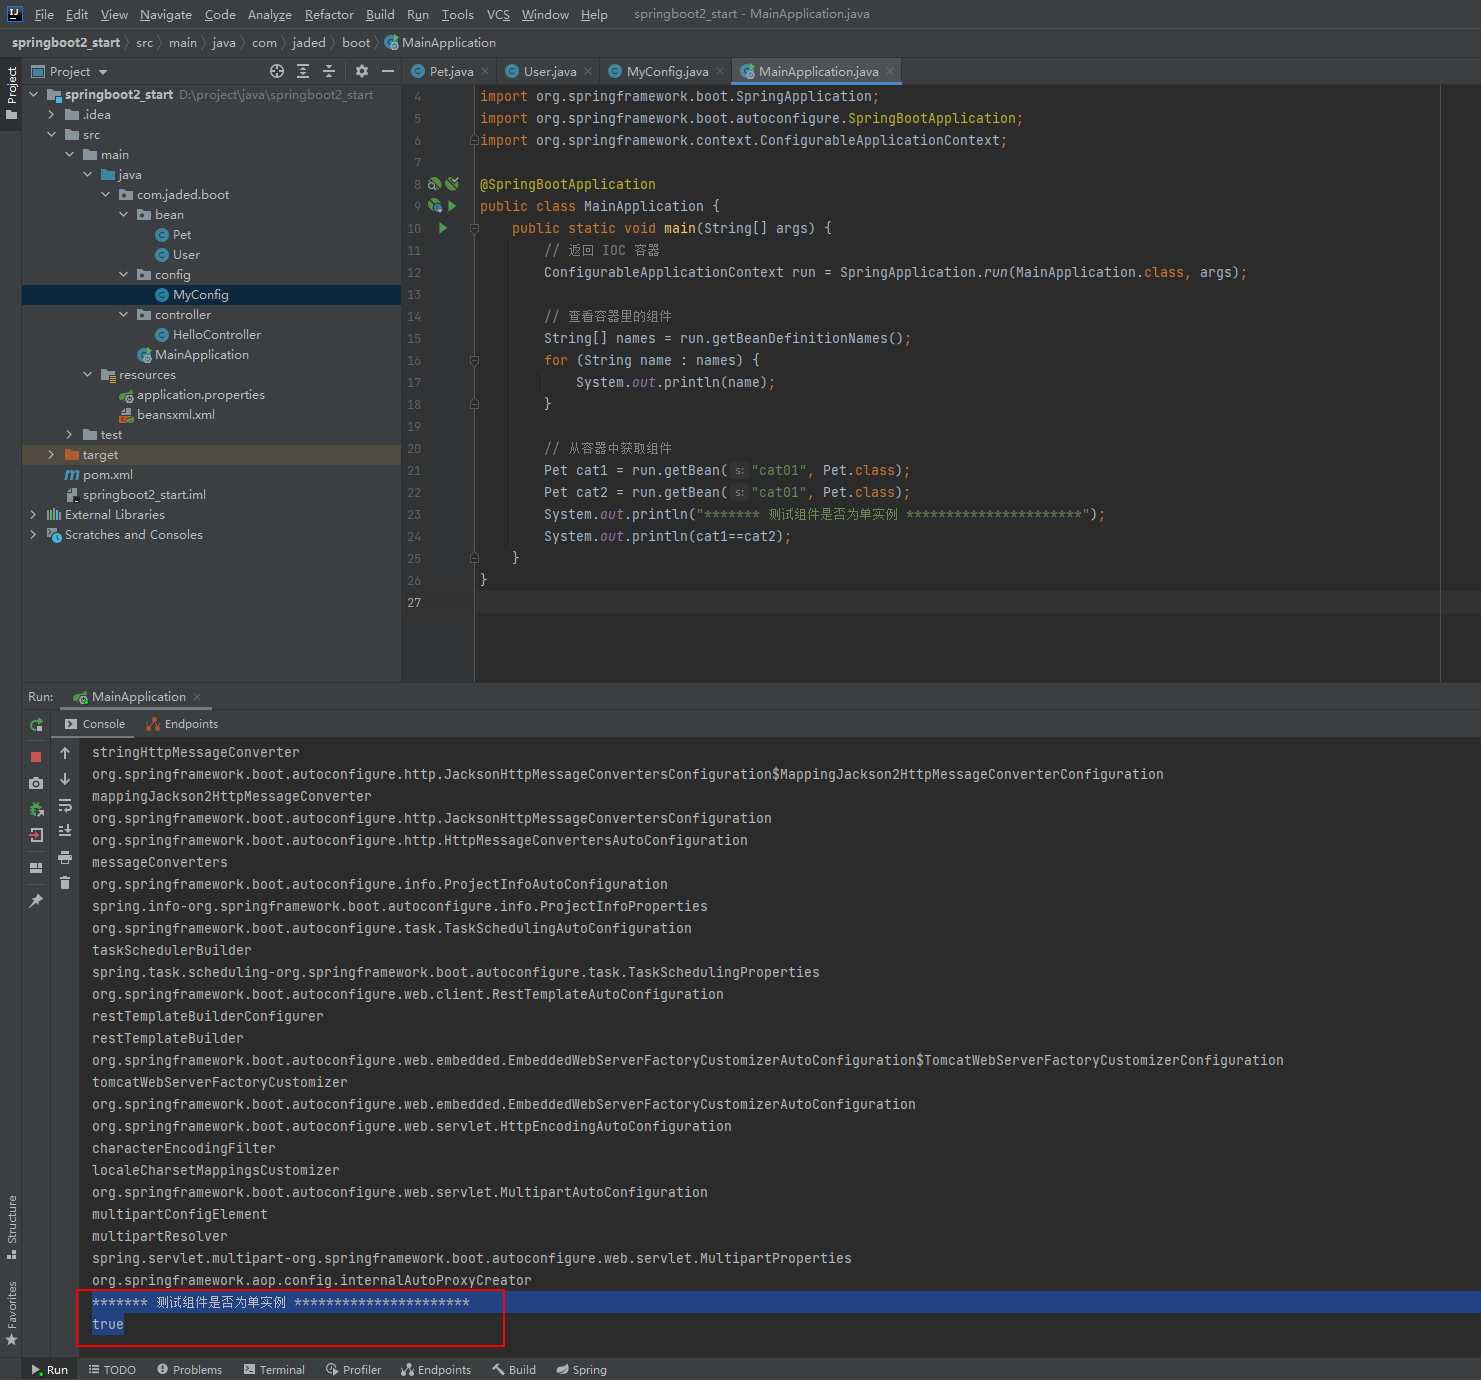
Task: Toggle soft-wrap in the console
Action: (65, 805)
